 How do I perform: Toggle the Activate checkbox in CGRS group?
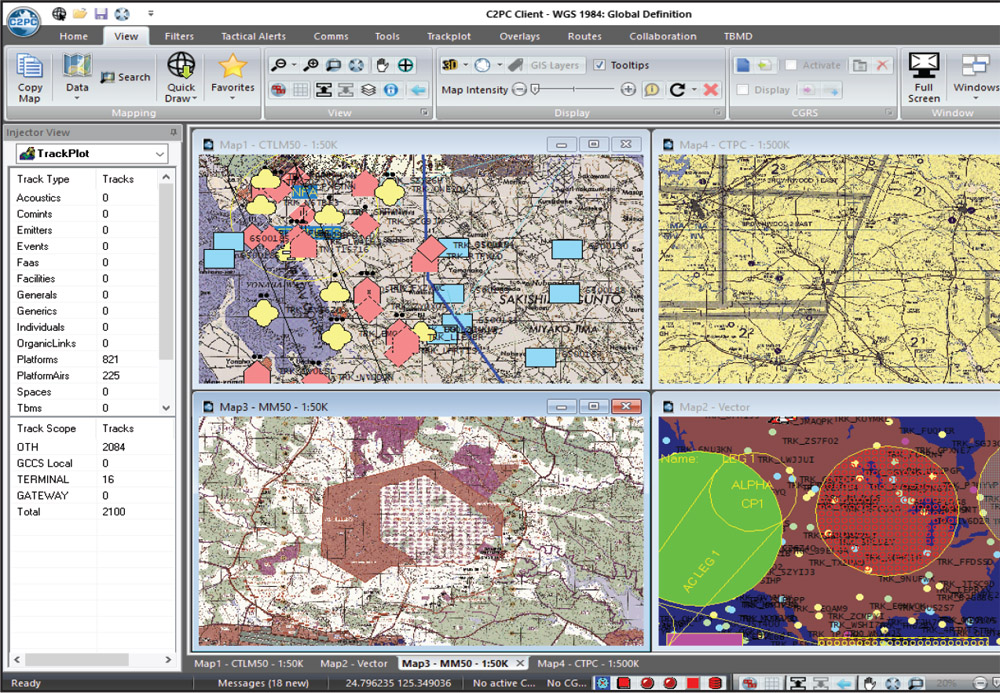[791, 65]
